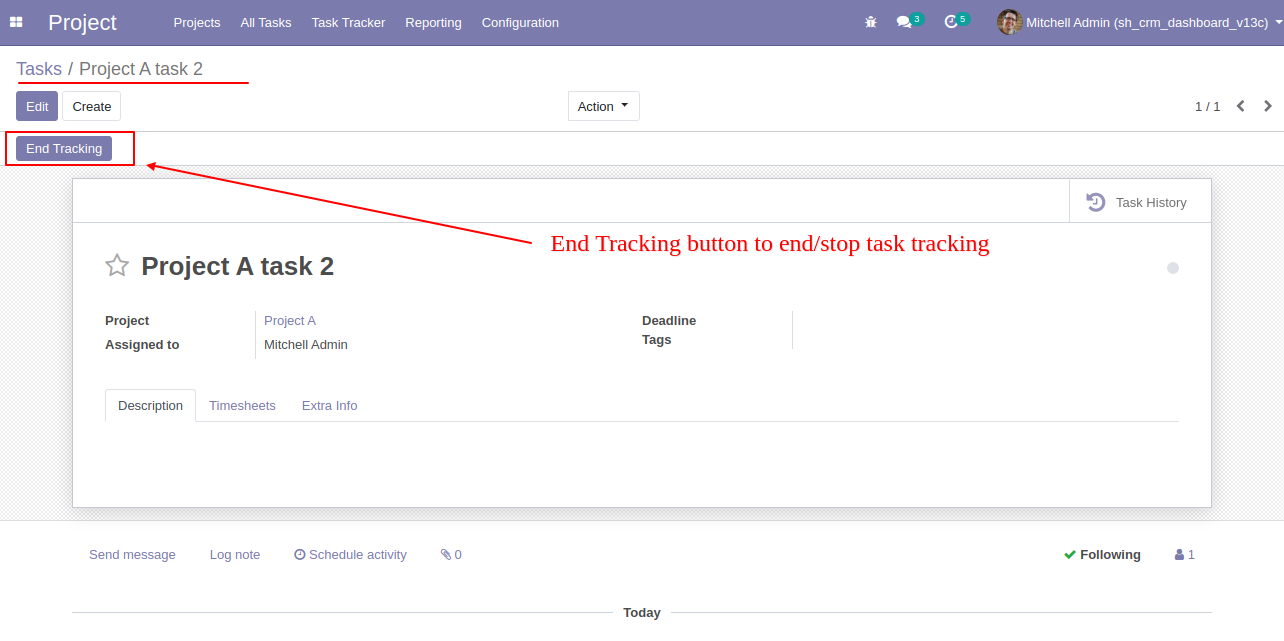Switch to the Timesheets tab
Image resolution: width=1284 pixels, height=641 pixels.
[242, 405]
